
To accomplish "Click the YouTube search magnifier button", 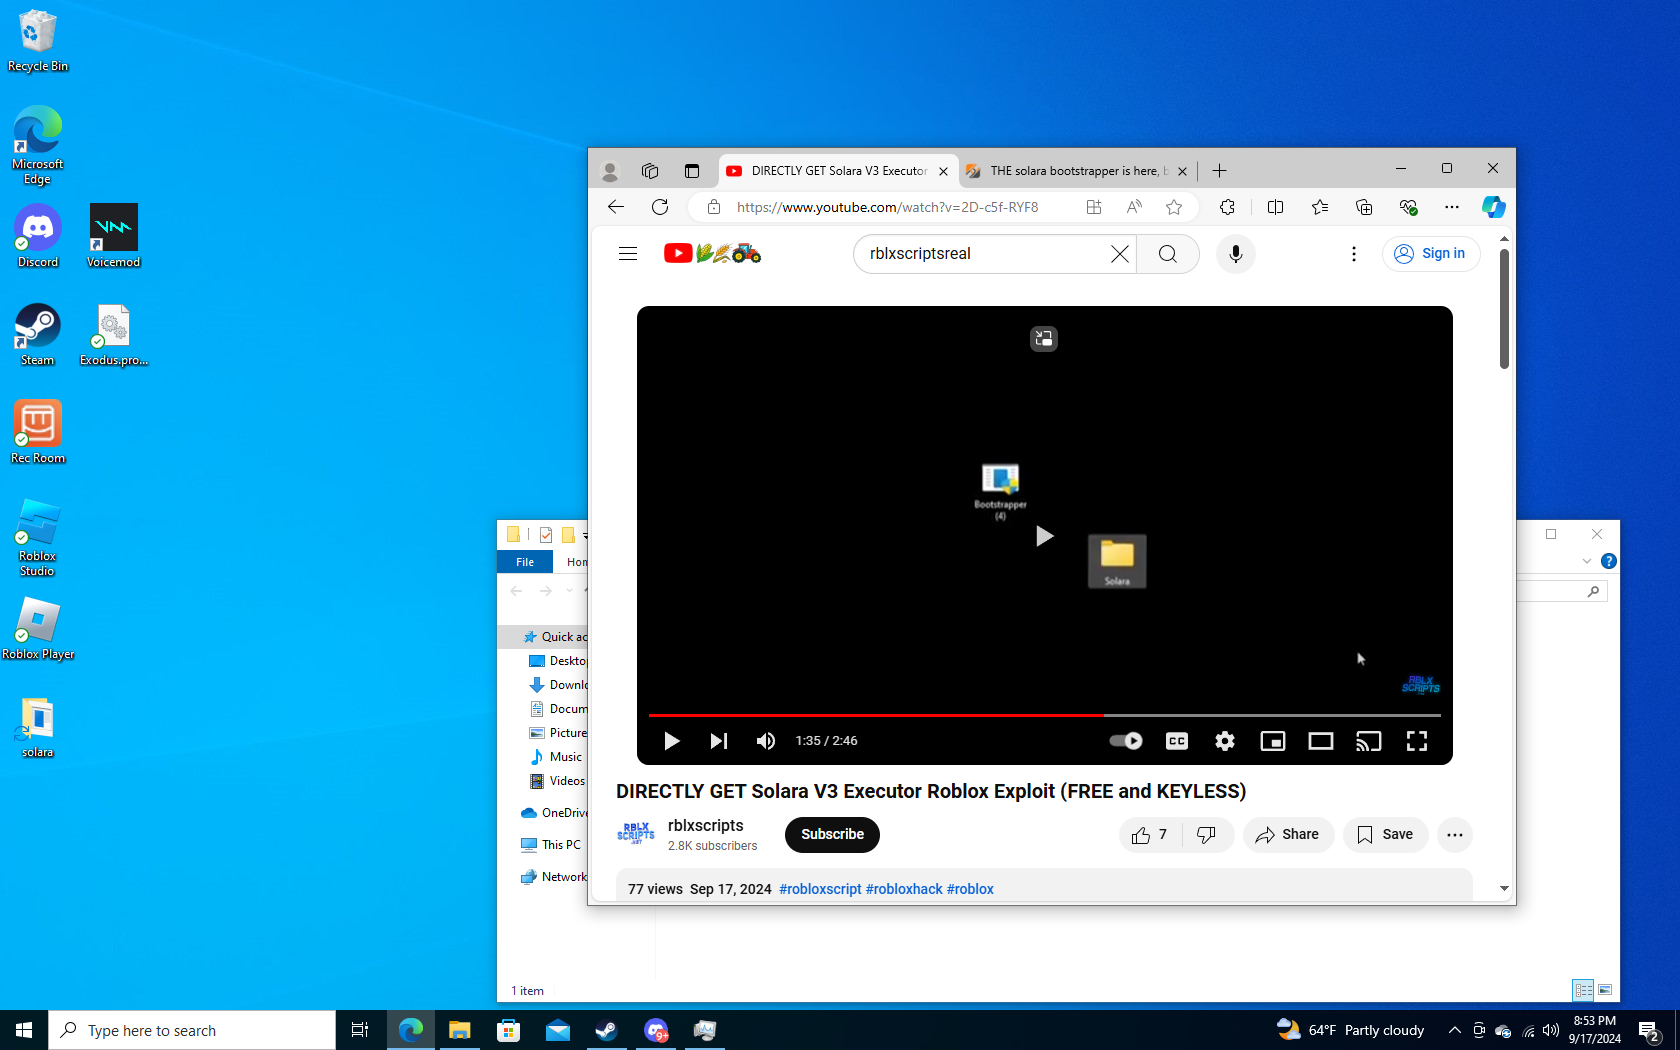I will tap(1168, 254).
